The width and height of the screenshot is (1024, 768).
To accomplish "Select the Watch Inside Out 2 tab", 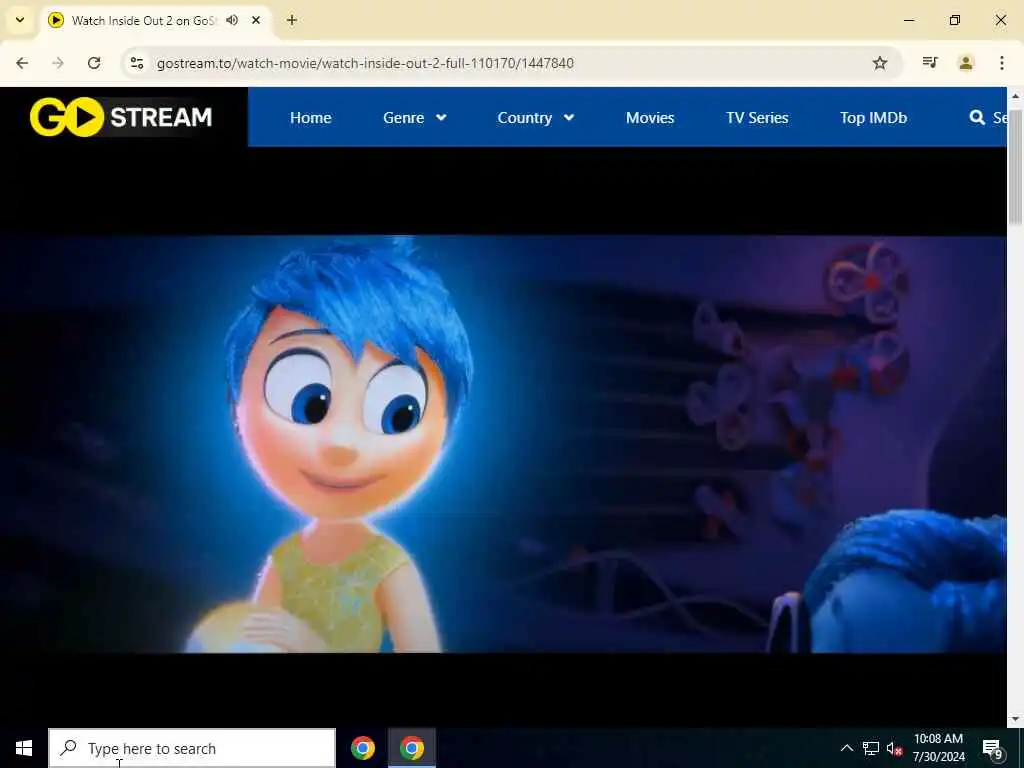I will tap(155, 20).
